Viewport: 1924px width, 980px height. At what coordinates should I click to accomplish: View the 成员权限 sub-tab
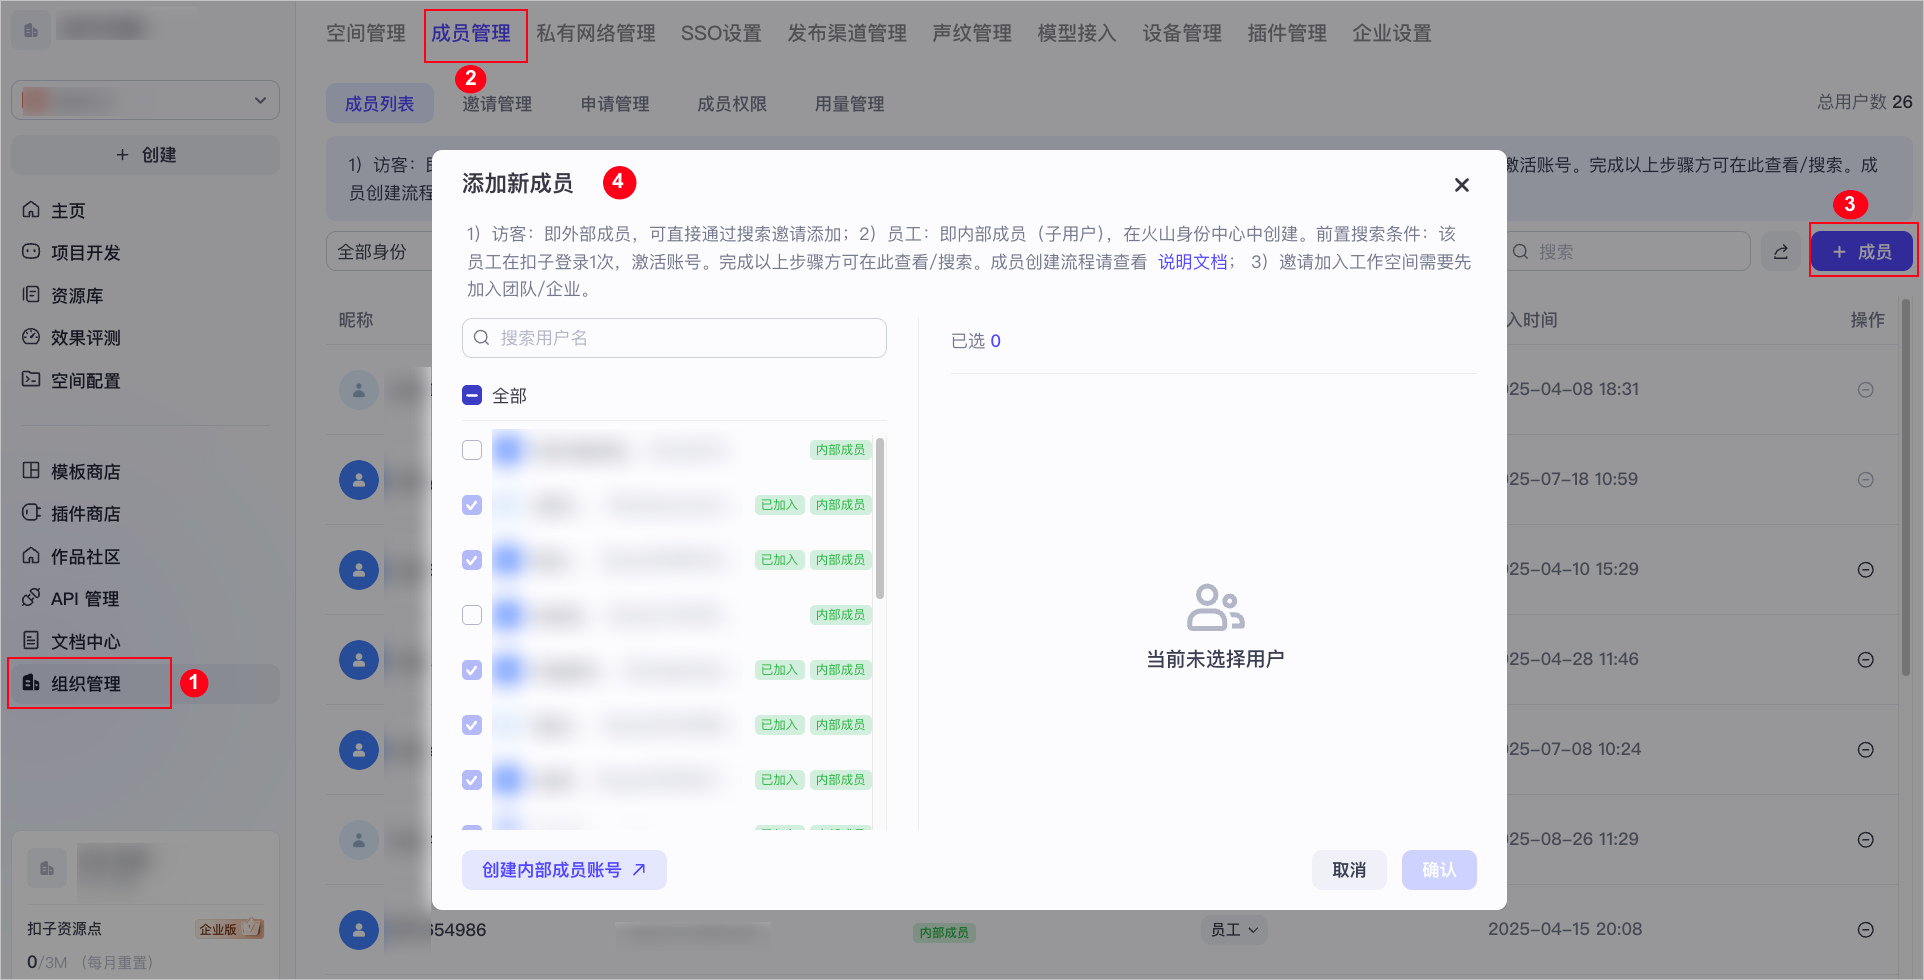732,104
